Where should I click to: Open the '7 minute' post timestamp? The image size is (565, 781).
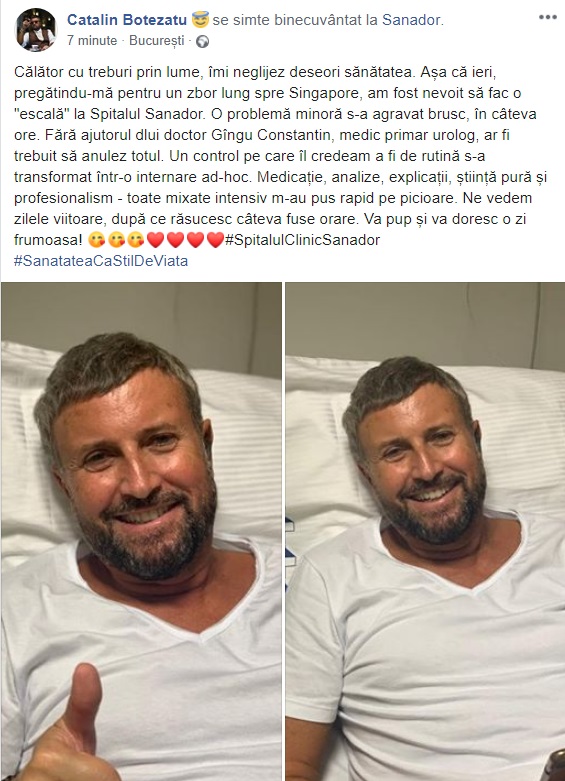coord(92,40)
